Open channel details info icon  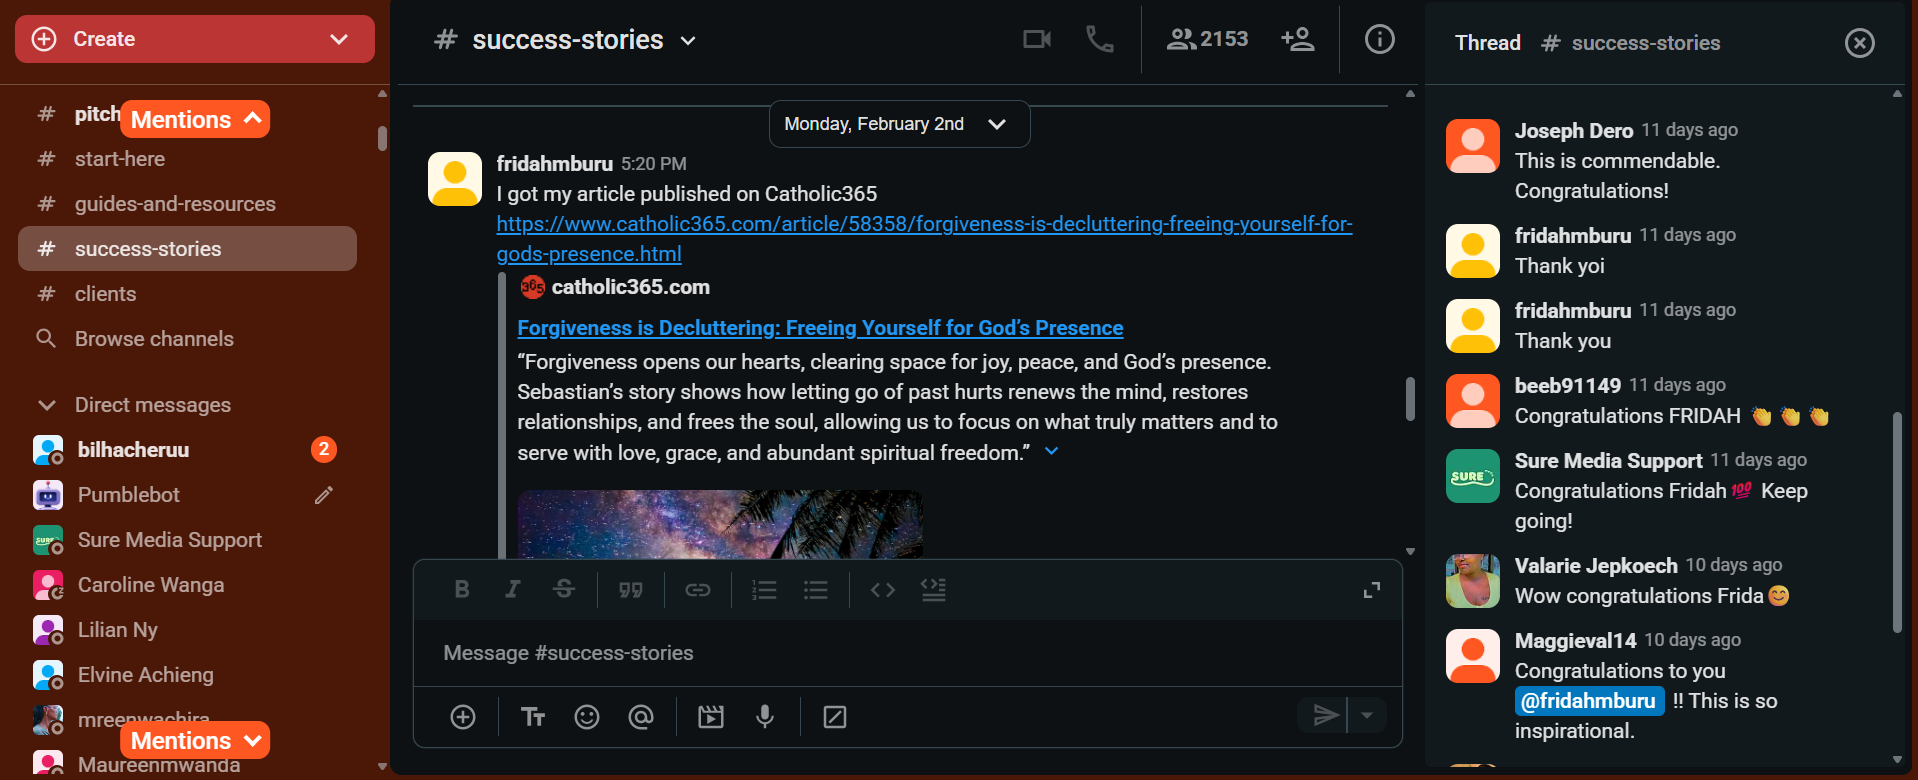pos(1379,39)
